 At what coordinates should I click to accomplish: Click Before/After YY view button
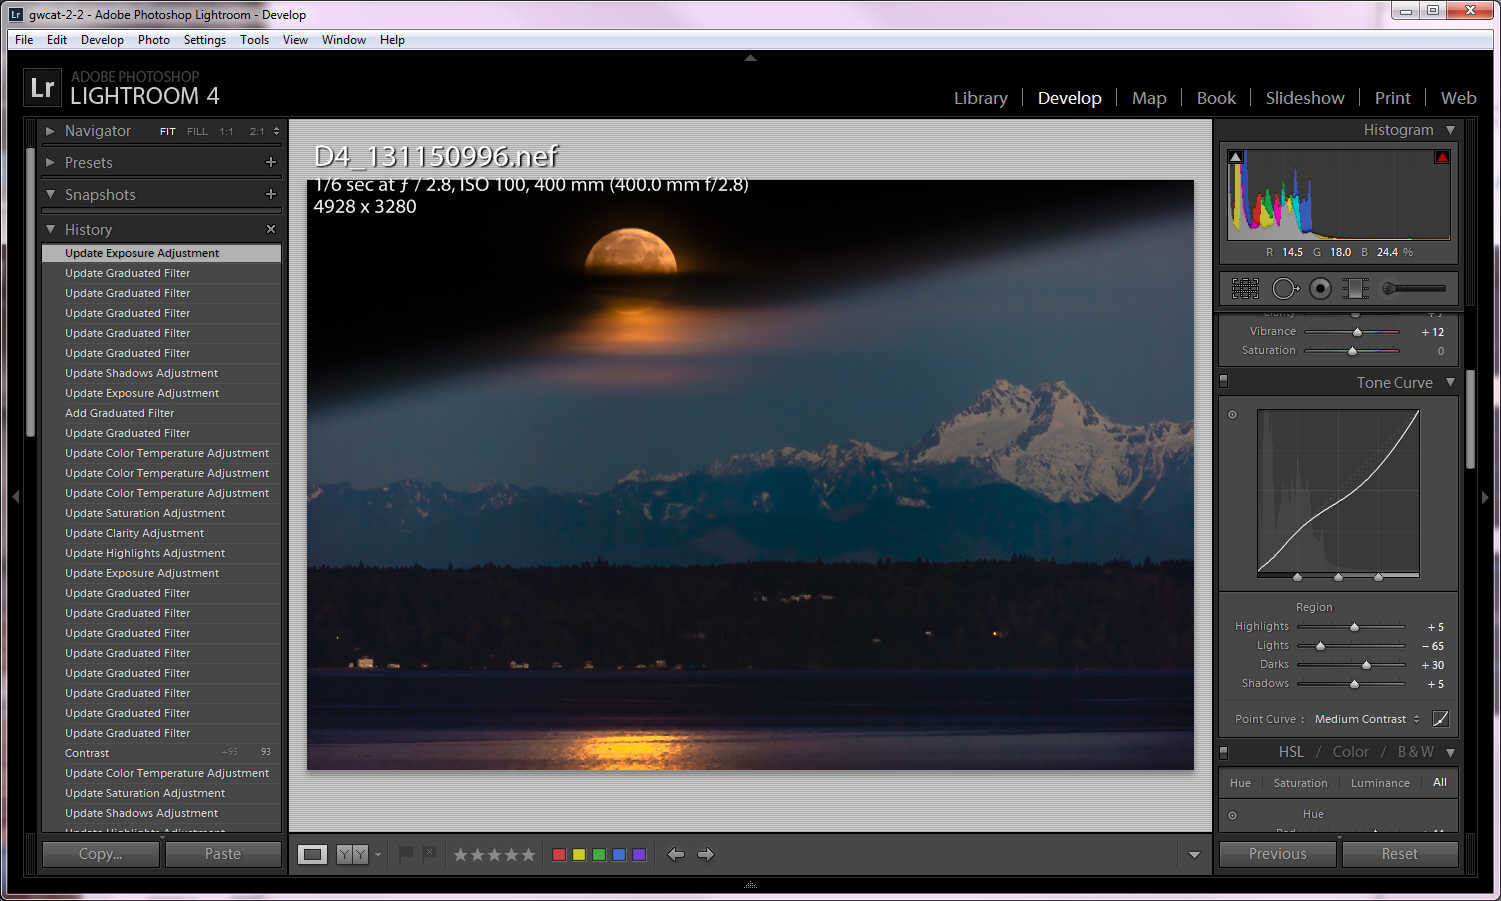pos(352,854)
